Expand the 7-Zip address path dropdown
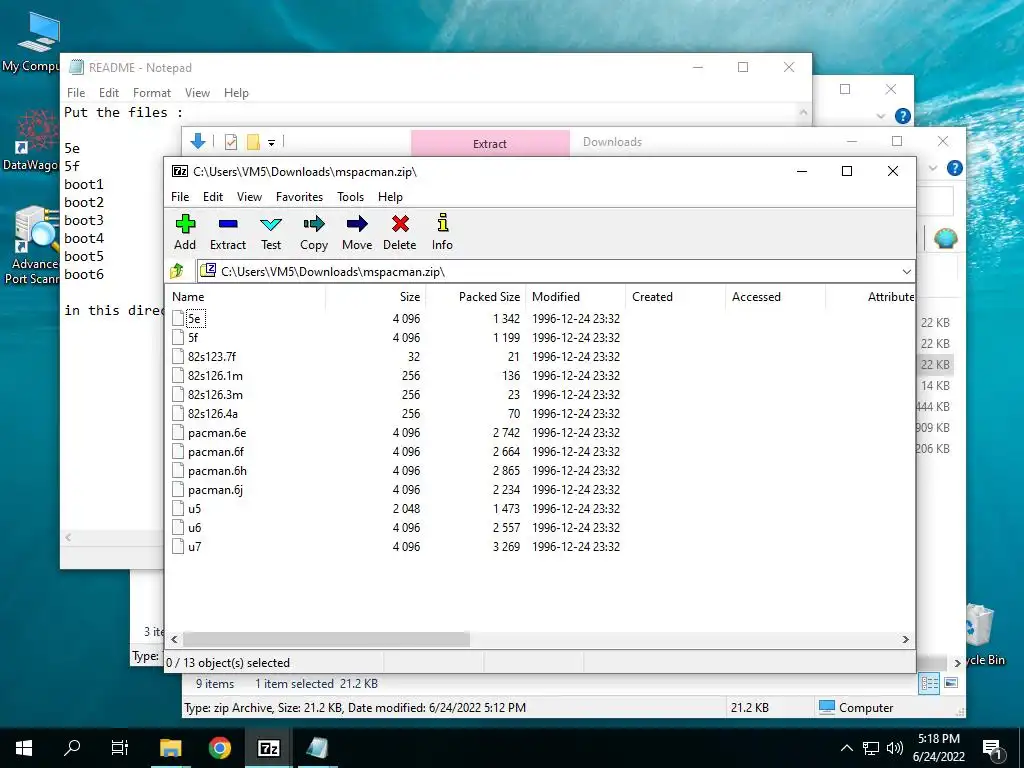The image size is (1024, 768). coord(906,272)
